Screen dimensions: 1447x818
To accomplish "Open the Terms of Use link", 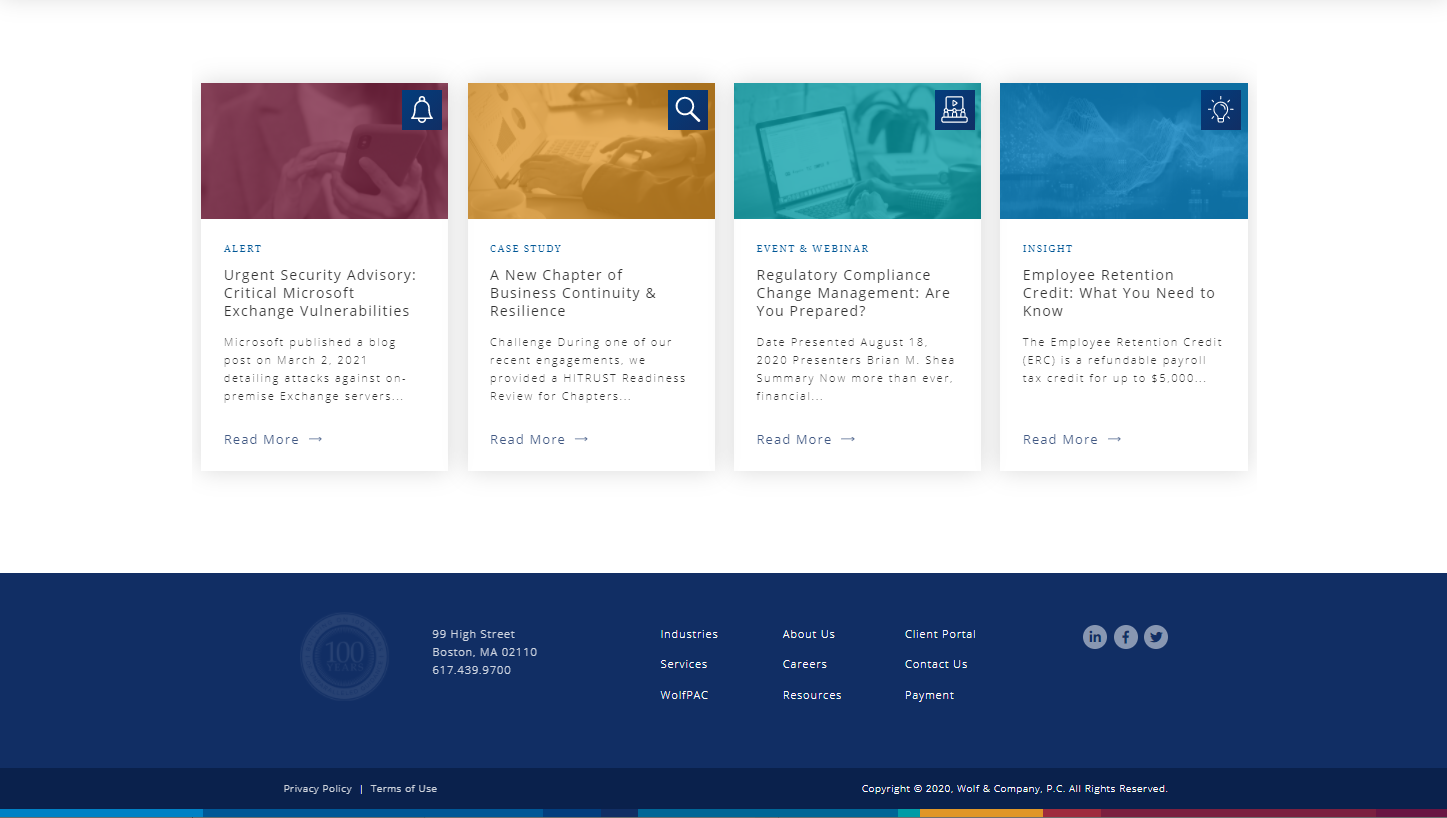I will pyautogui.click(x=404, y=789).
